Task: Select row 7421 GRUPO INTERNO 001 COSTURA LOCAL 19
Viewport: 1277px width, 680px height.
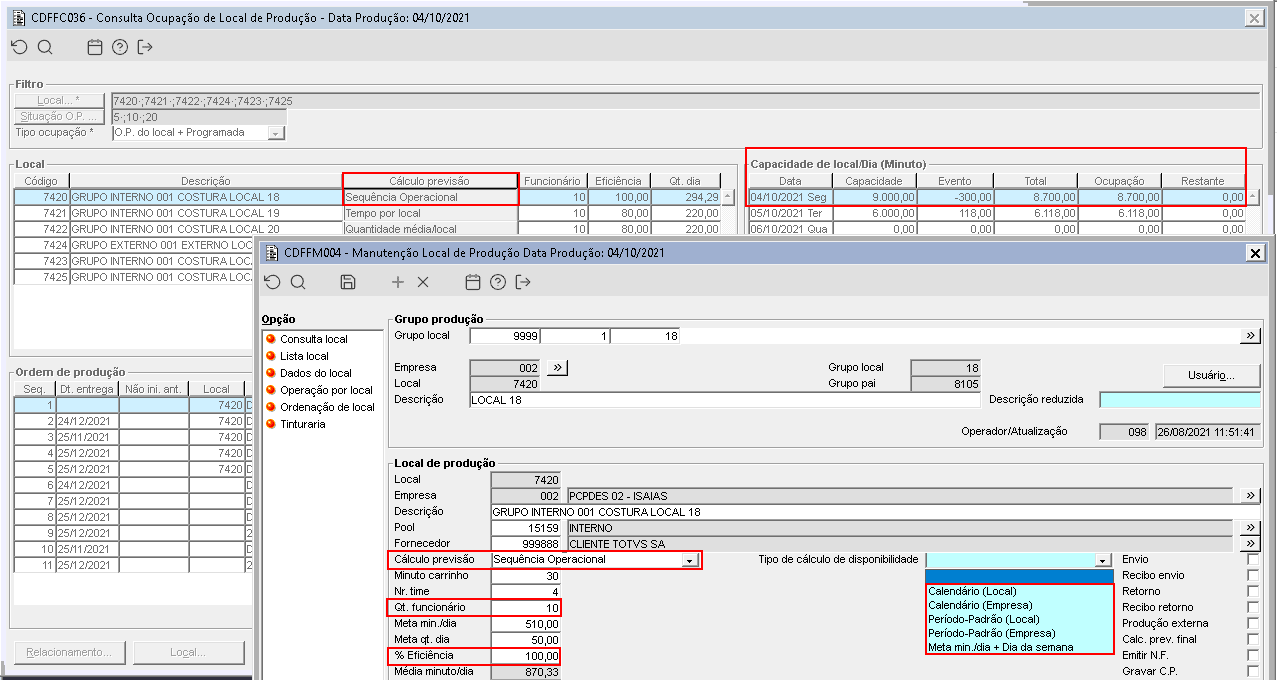Action: (x=368, y=213)
